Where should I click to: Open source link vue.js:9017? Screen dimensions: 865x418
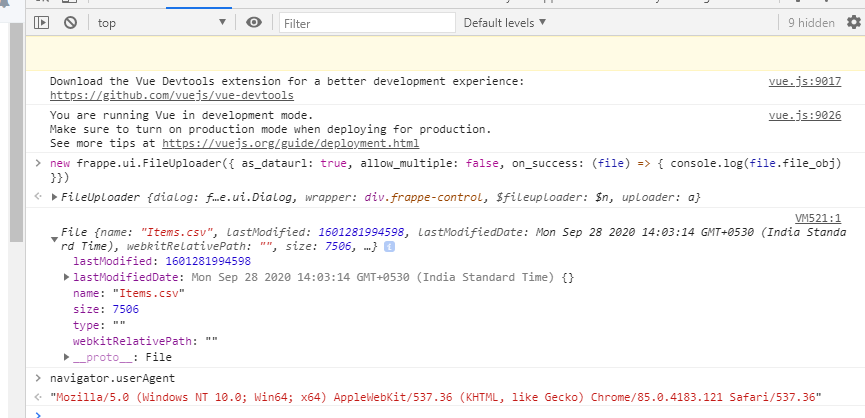pos(805,82)
